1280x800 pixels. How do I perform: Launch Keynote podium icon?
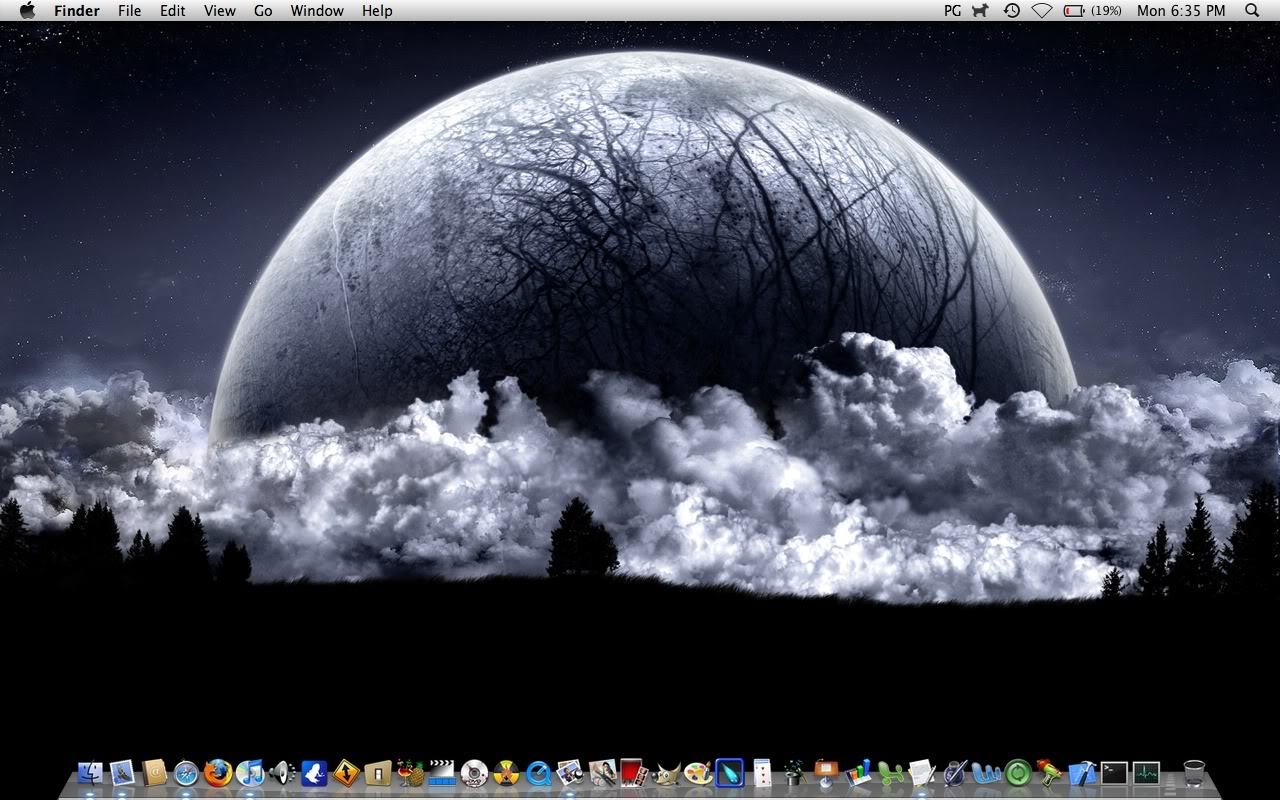pyautogui.click(x=826, y=772)
